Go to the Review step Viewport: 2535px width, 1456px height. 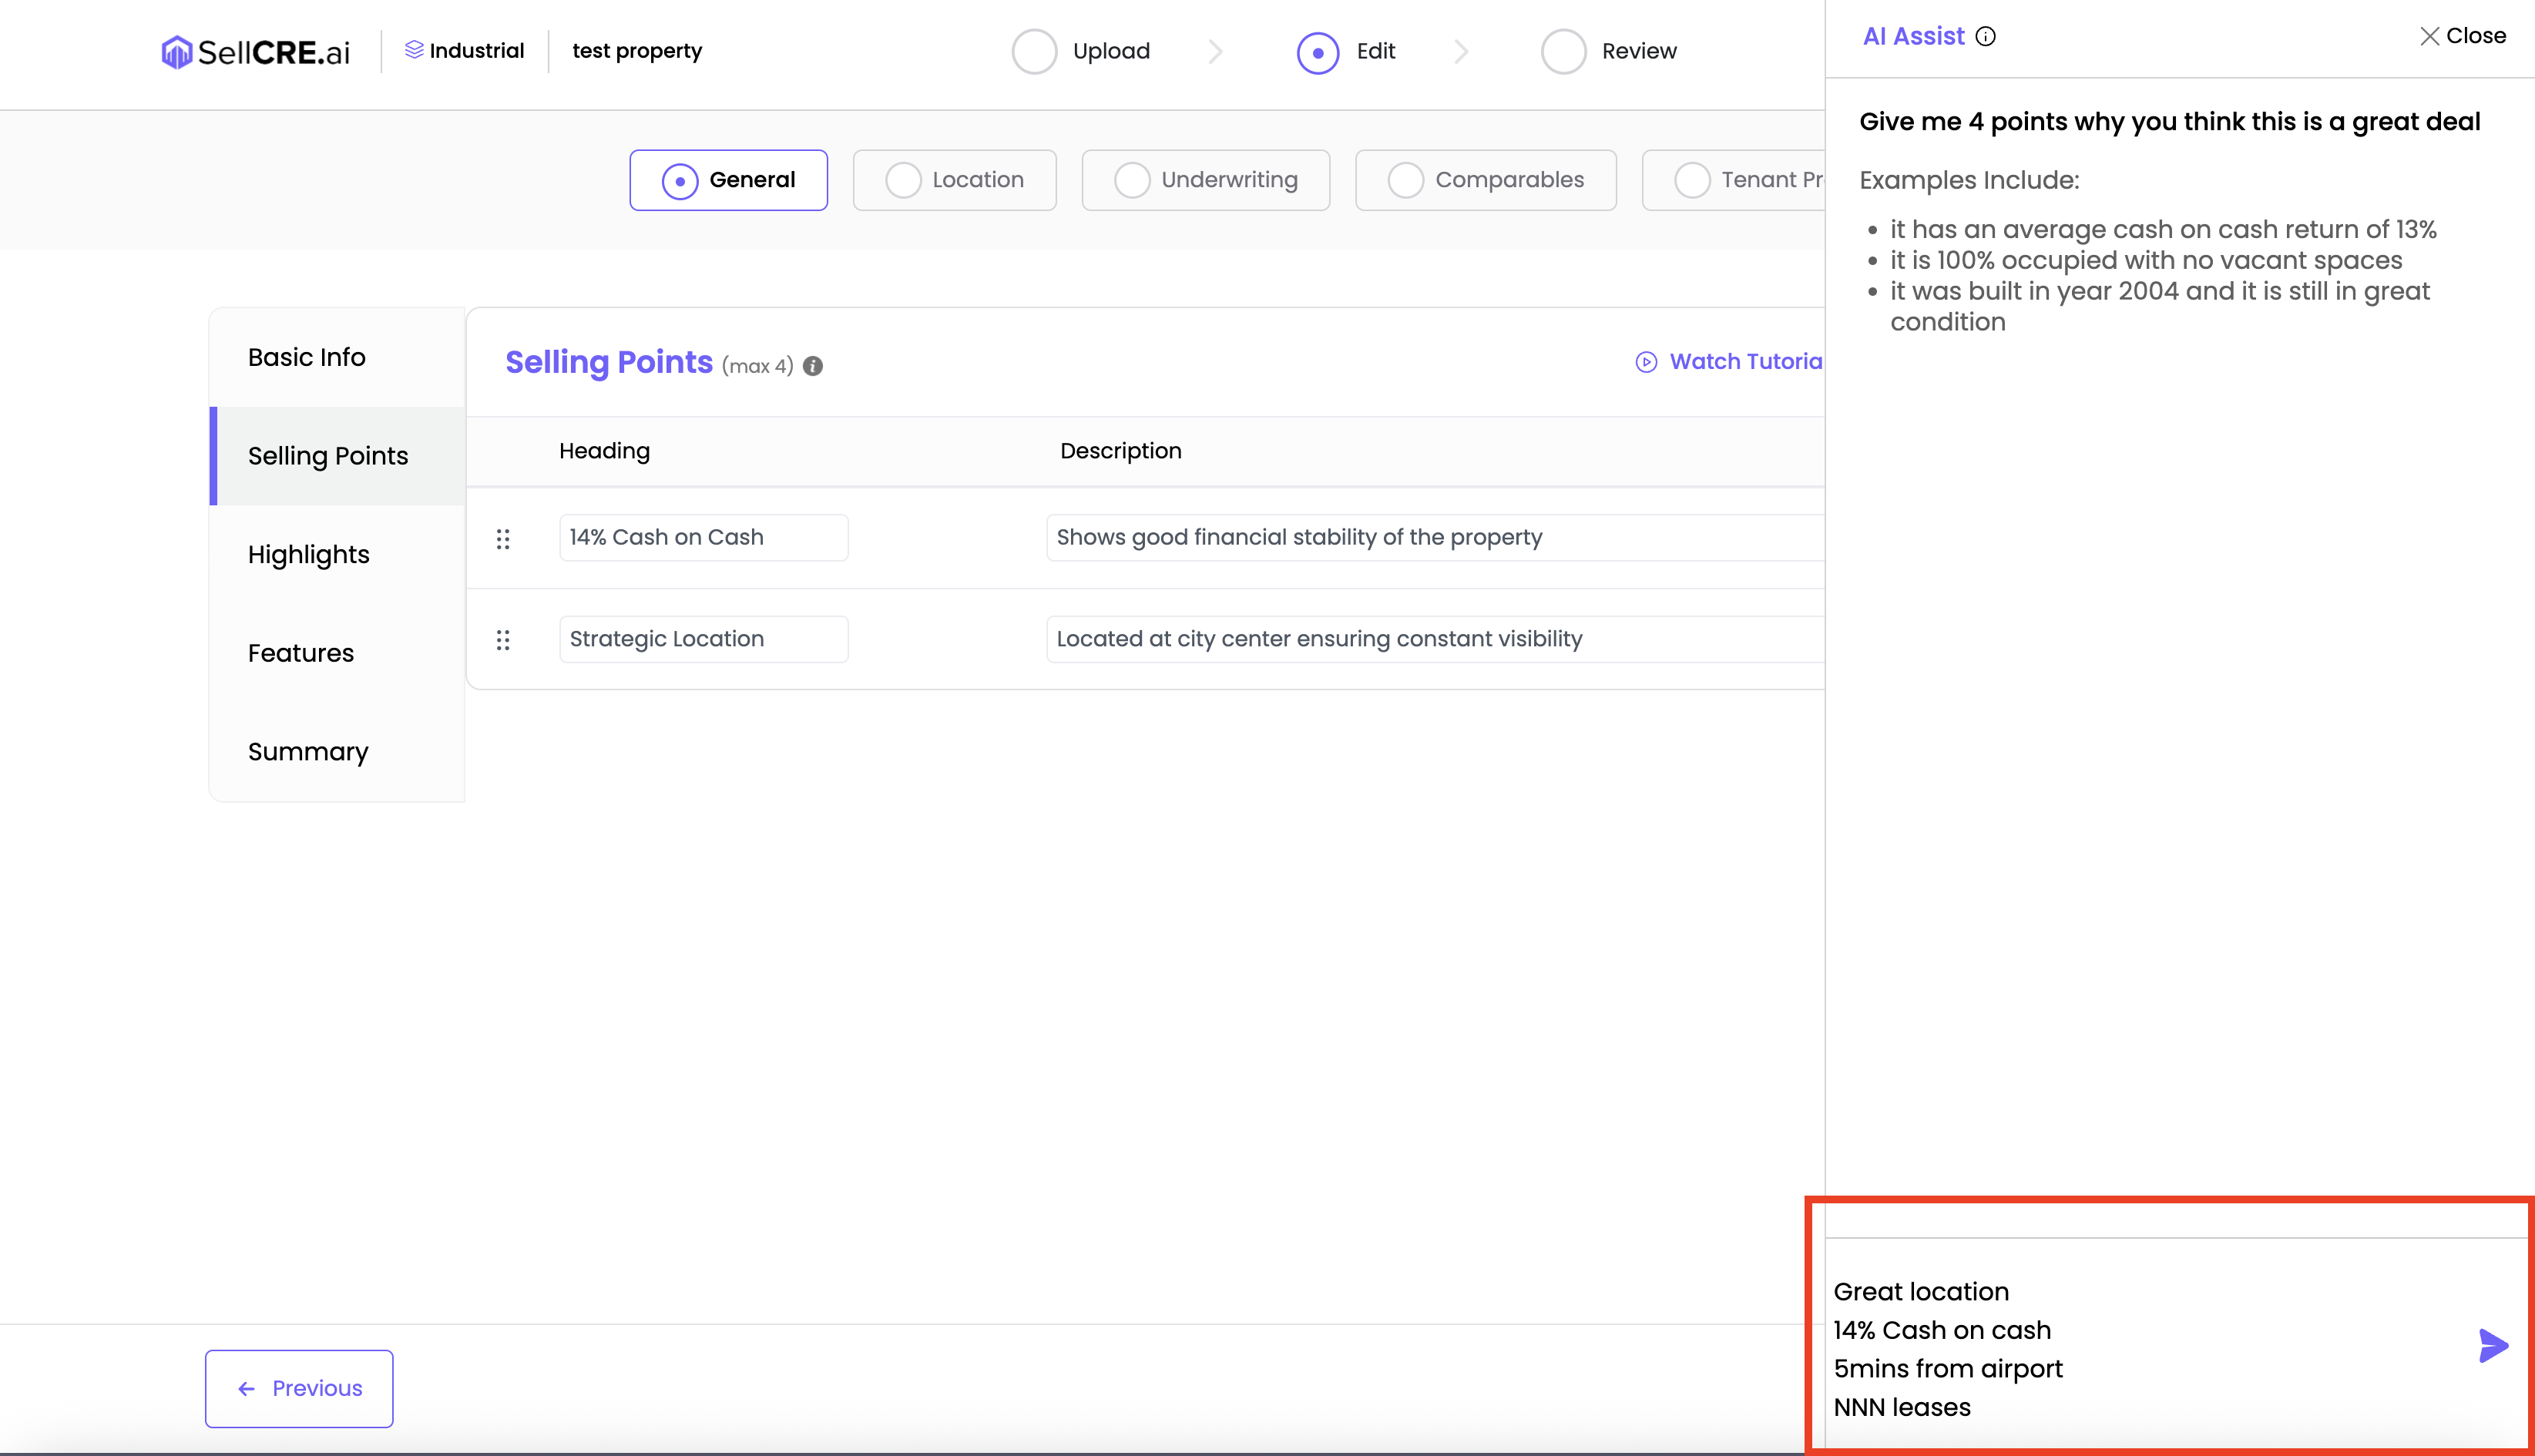click(x=1609, y=51)
